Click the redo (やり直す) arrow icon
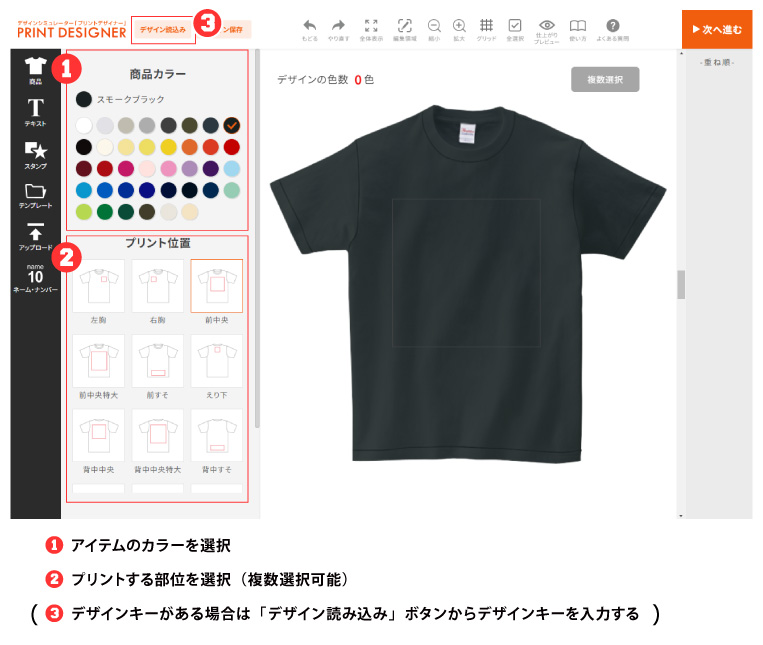This screenshot has width=763, height=645. (338, 26)
